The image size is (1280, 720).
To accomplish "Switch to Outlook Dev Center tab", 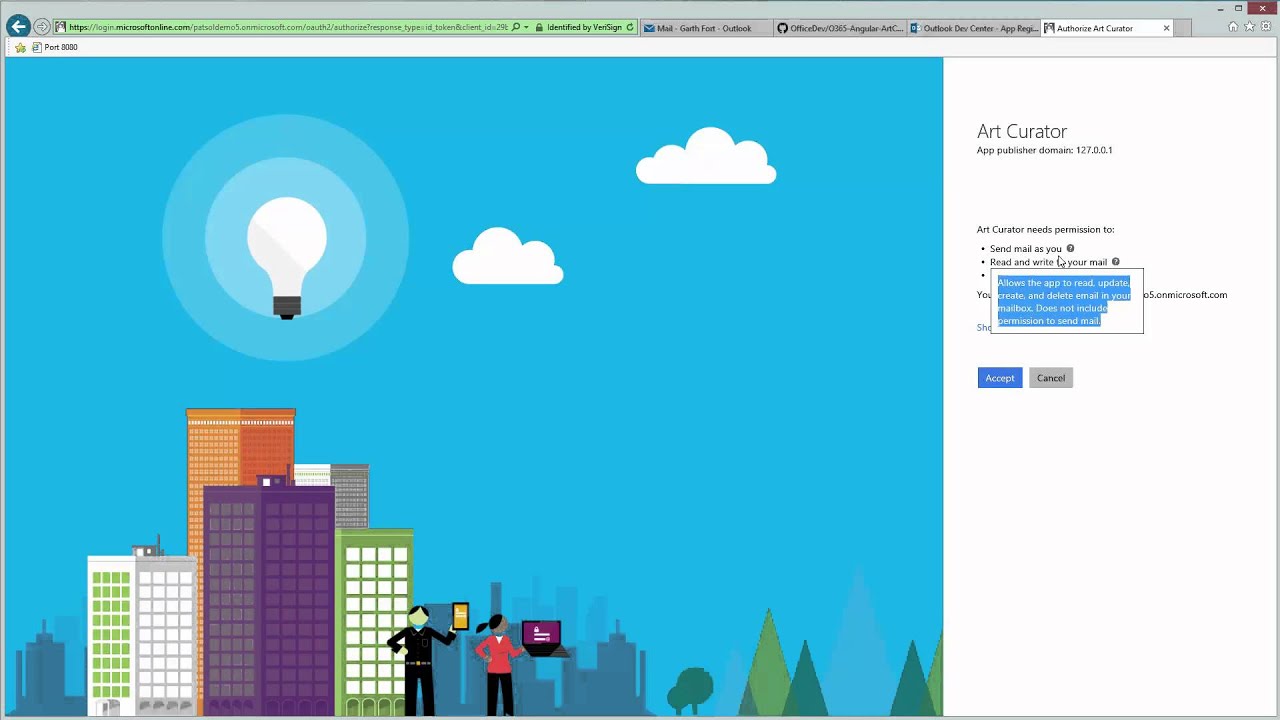I will point(974,28).
